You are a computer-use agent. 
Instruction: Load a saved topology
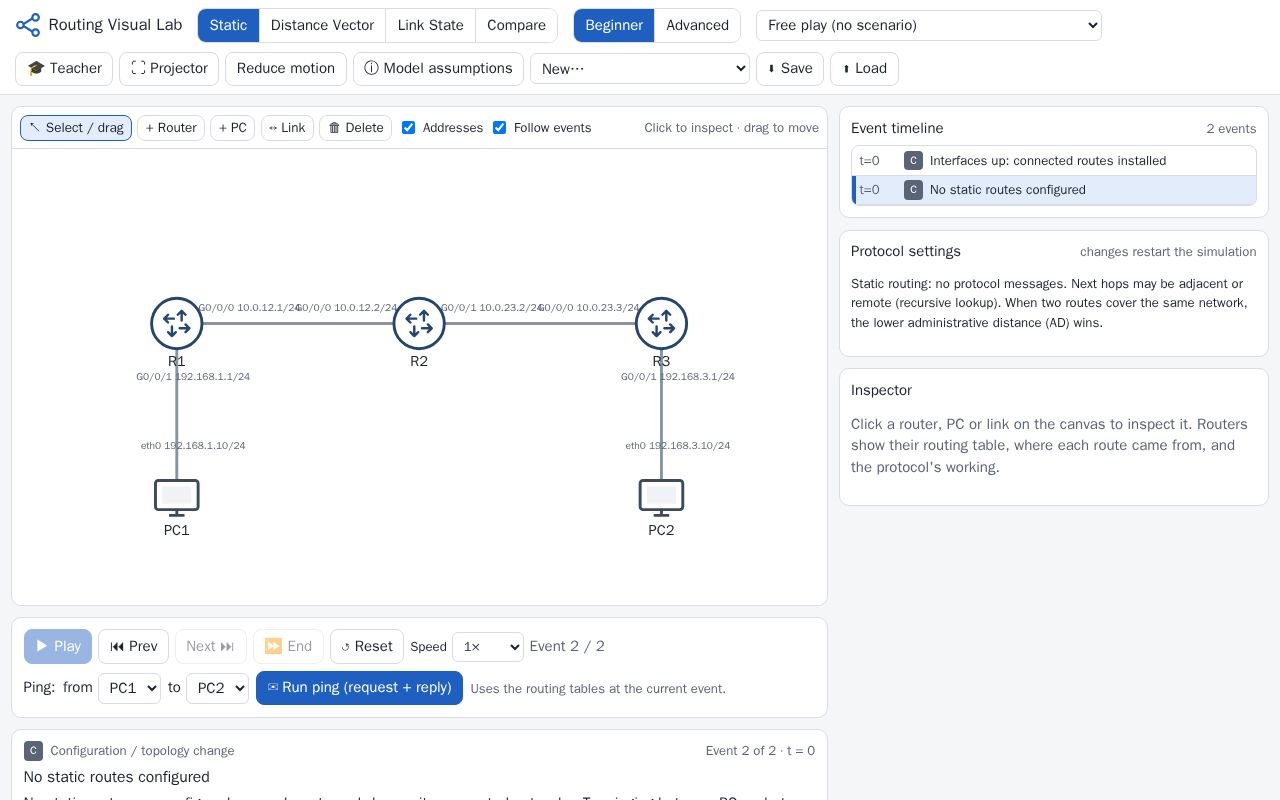[x=864, y=69]
